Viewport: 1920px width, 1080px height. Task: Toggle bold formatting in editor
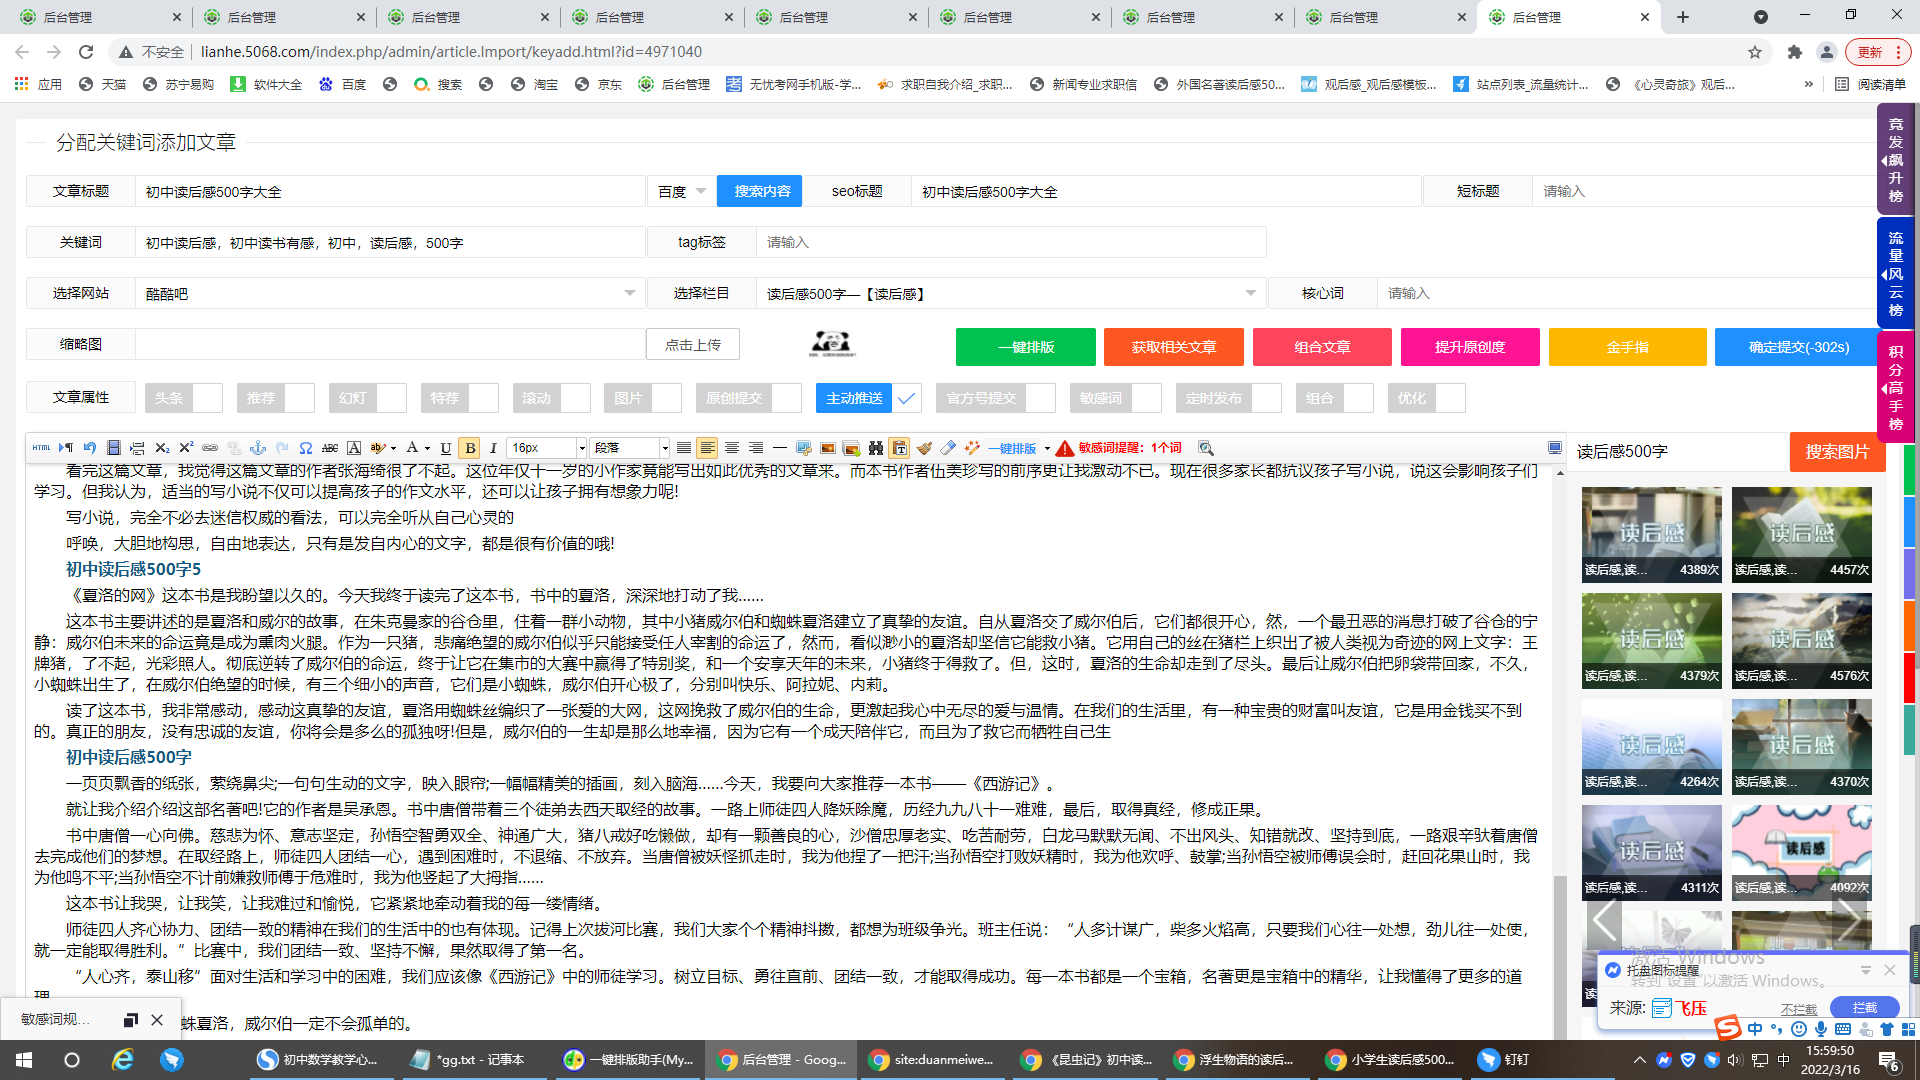click(x=470, y=448)
